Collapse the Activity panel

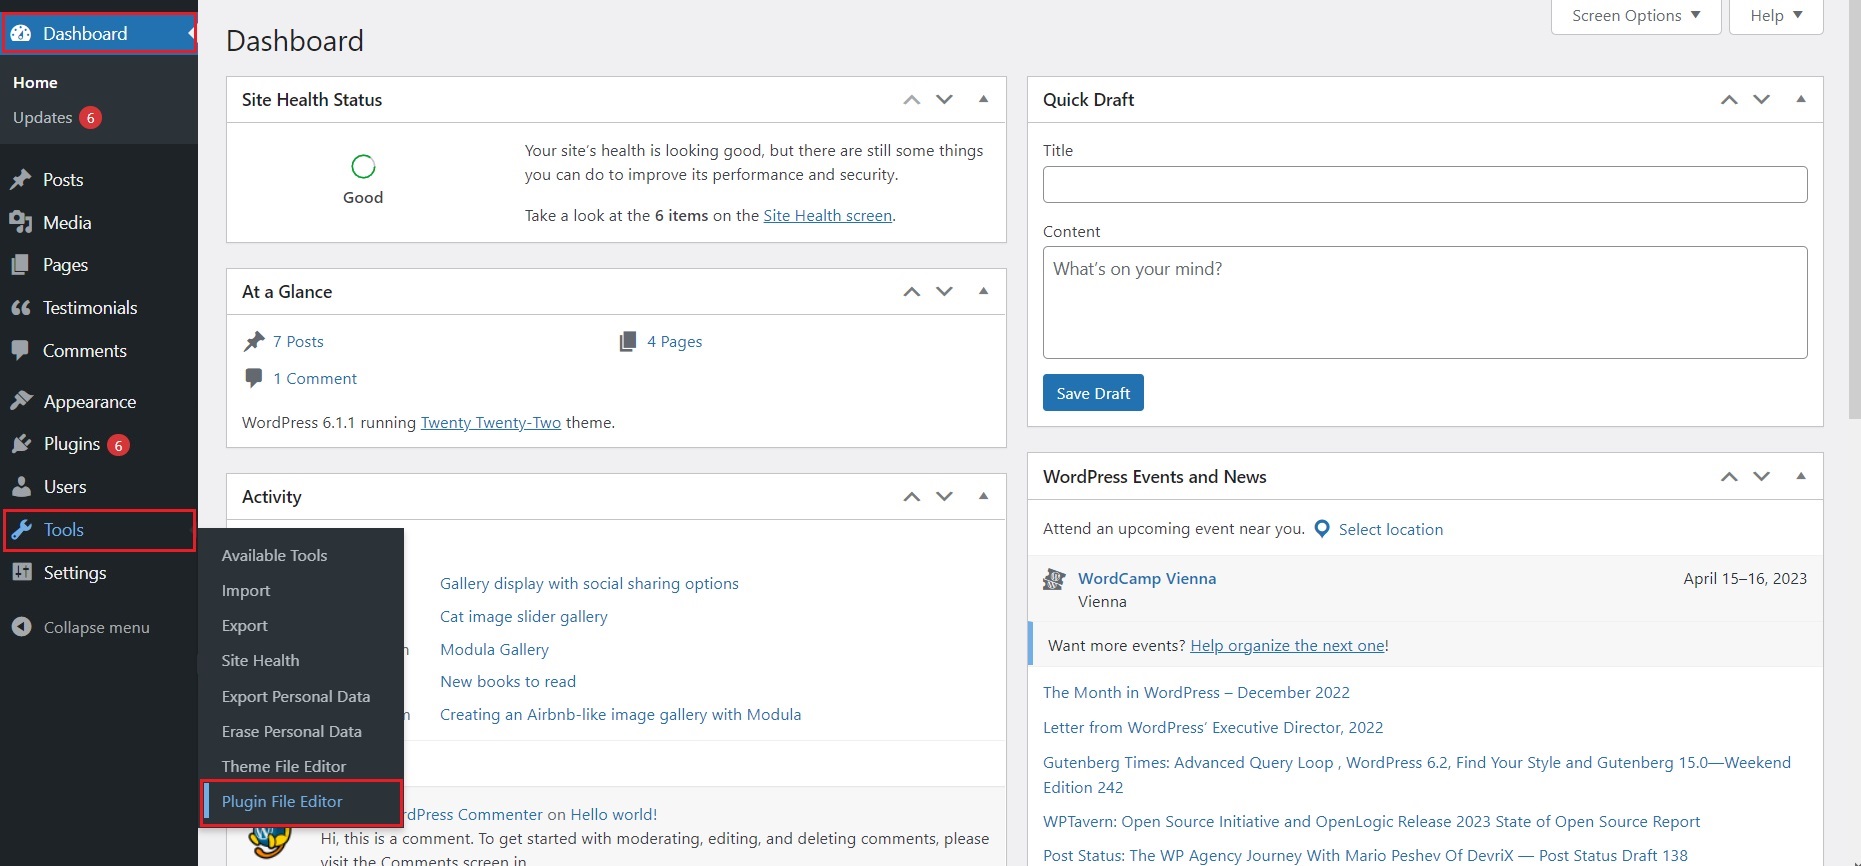pyautogui.click(x=983, y=496)
